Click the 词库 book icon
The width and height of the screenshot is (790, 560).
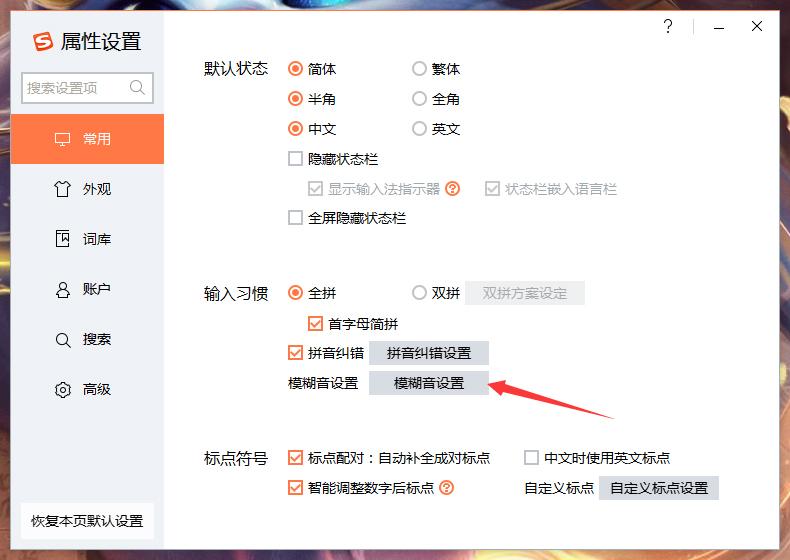tap(62, 238)
